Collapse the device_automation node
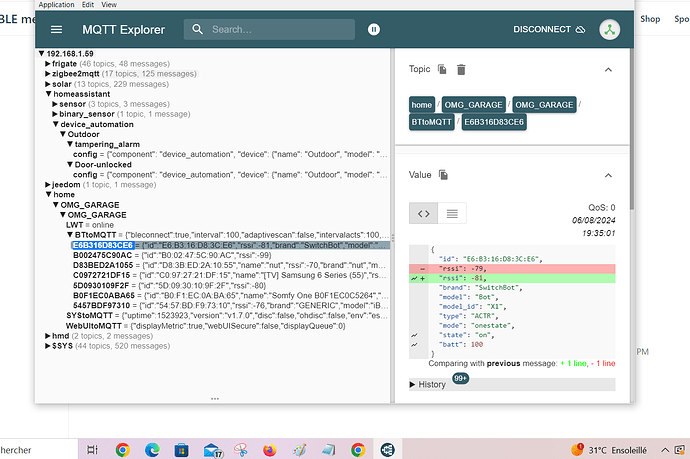690x459 pixels. tap(55, 124)
